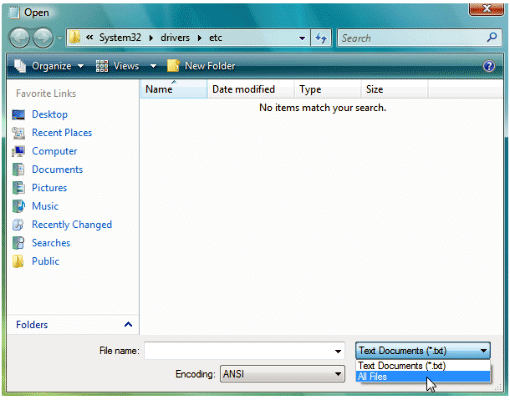Open the Recent Places link
Image resolution: width=510 pixels, height=400 pixels.
coord(62,133)
